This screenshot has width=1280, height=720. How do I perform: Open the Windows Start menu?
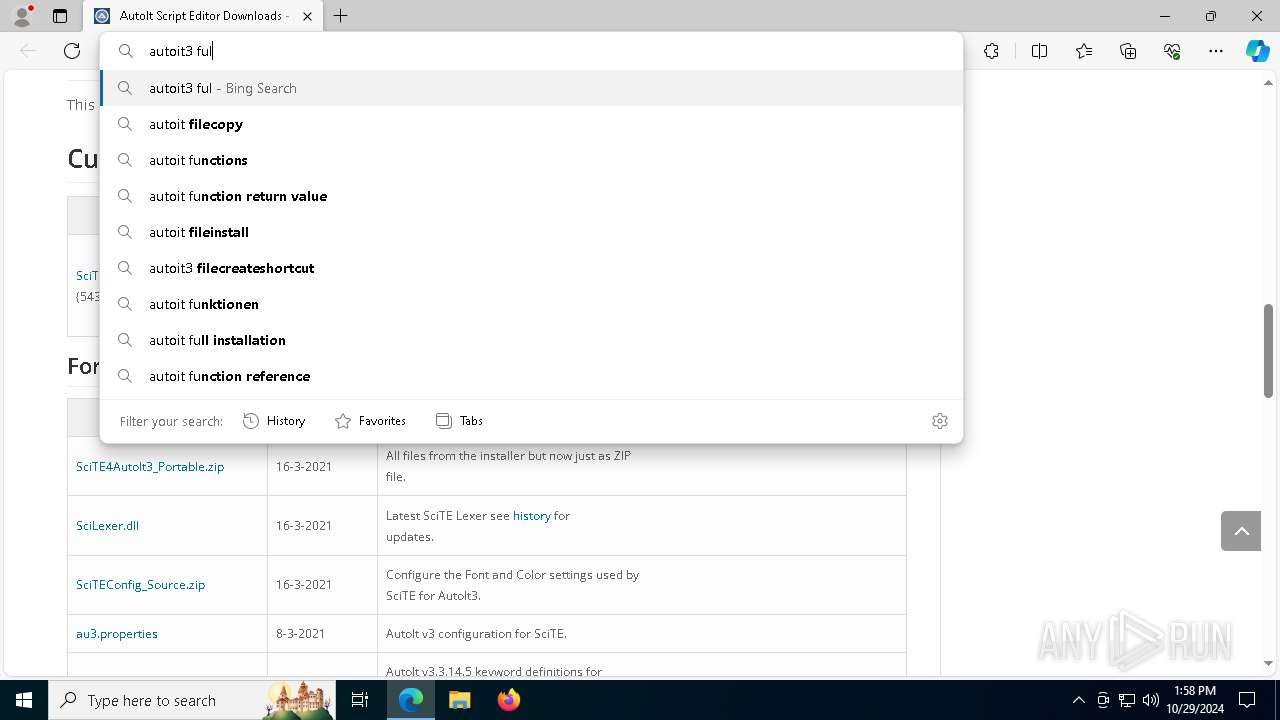24,700
